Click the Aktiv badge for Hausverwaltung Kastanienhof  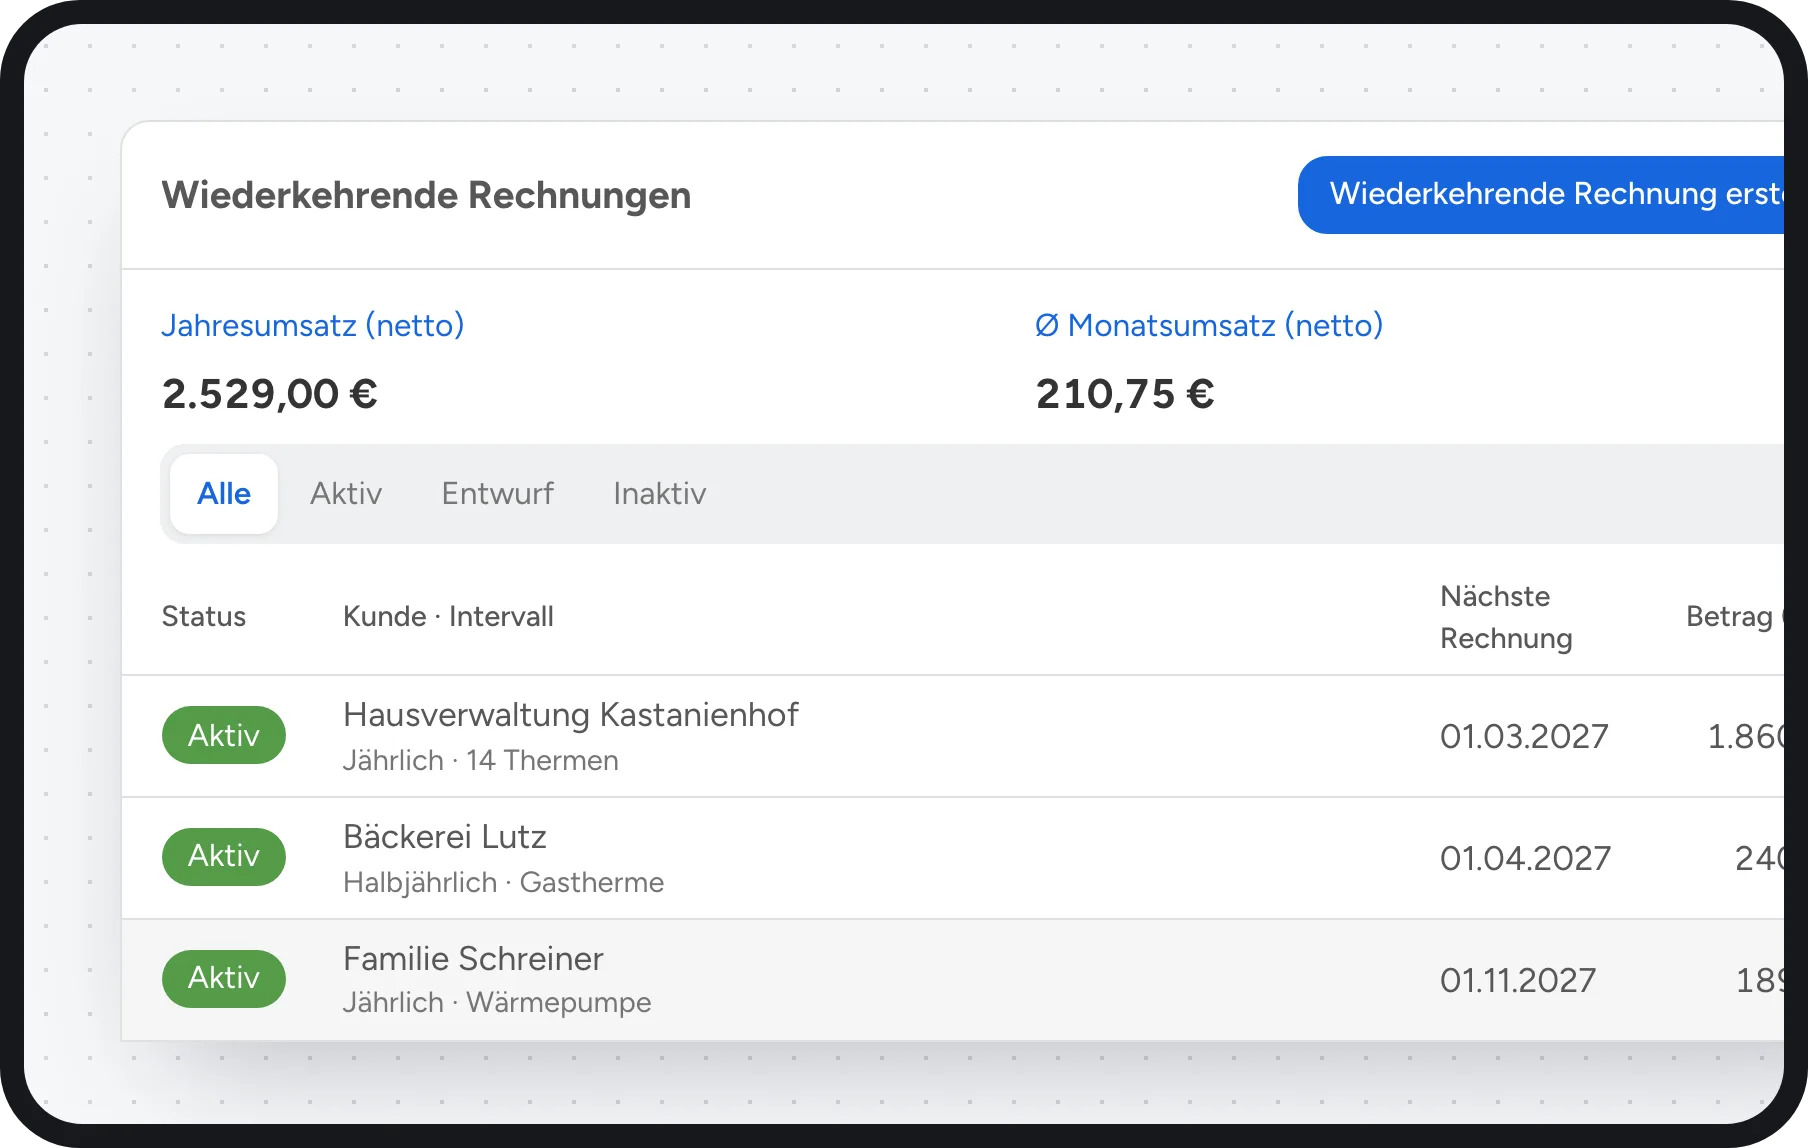(224, 735)
